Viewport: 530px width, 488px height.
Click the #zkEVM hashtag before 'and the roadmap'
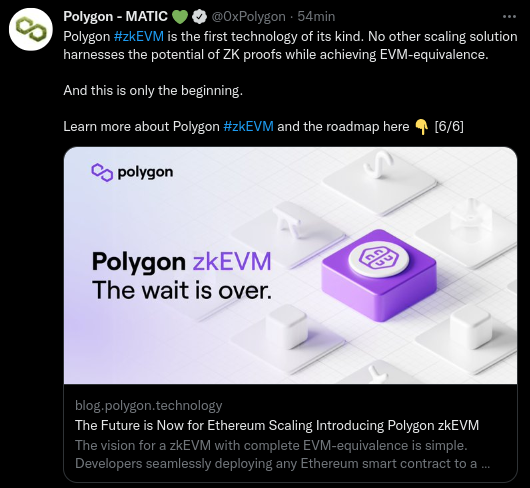(248, 126)
